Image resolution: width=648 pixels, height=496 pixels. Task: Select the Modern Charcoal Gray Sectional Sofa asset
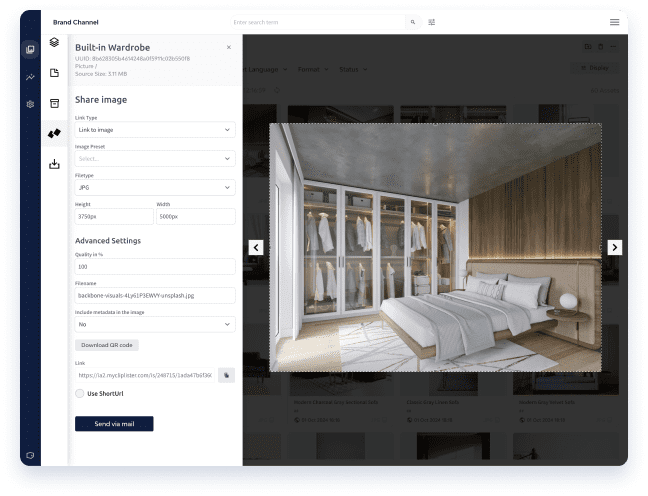click(x=341, y=402)
